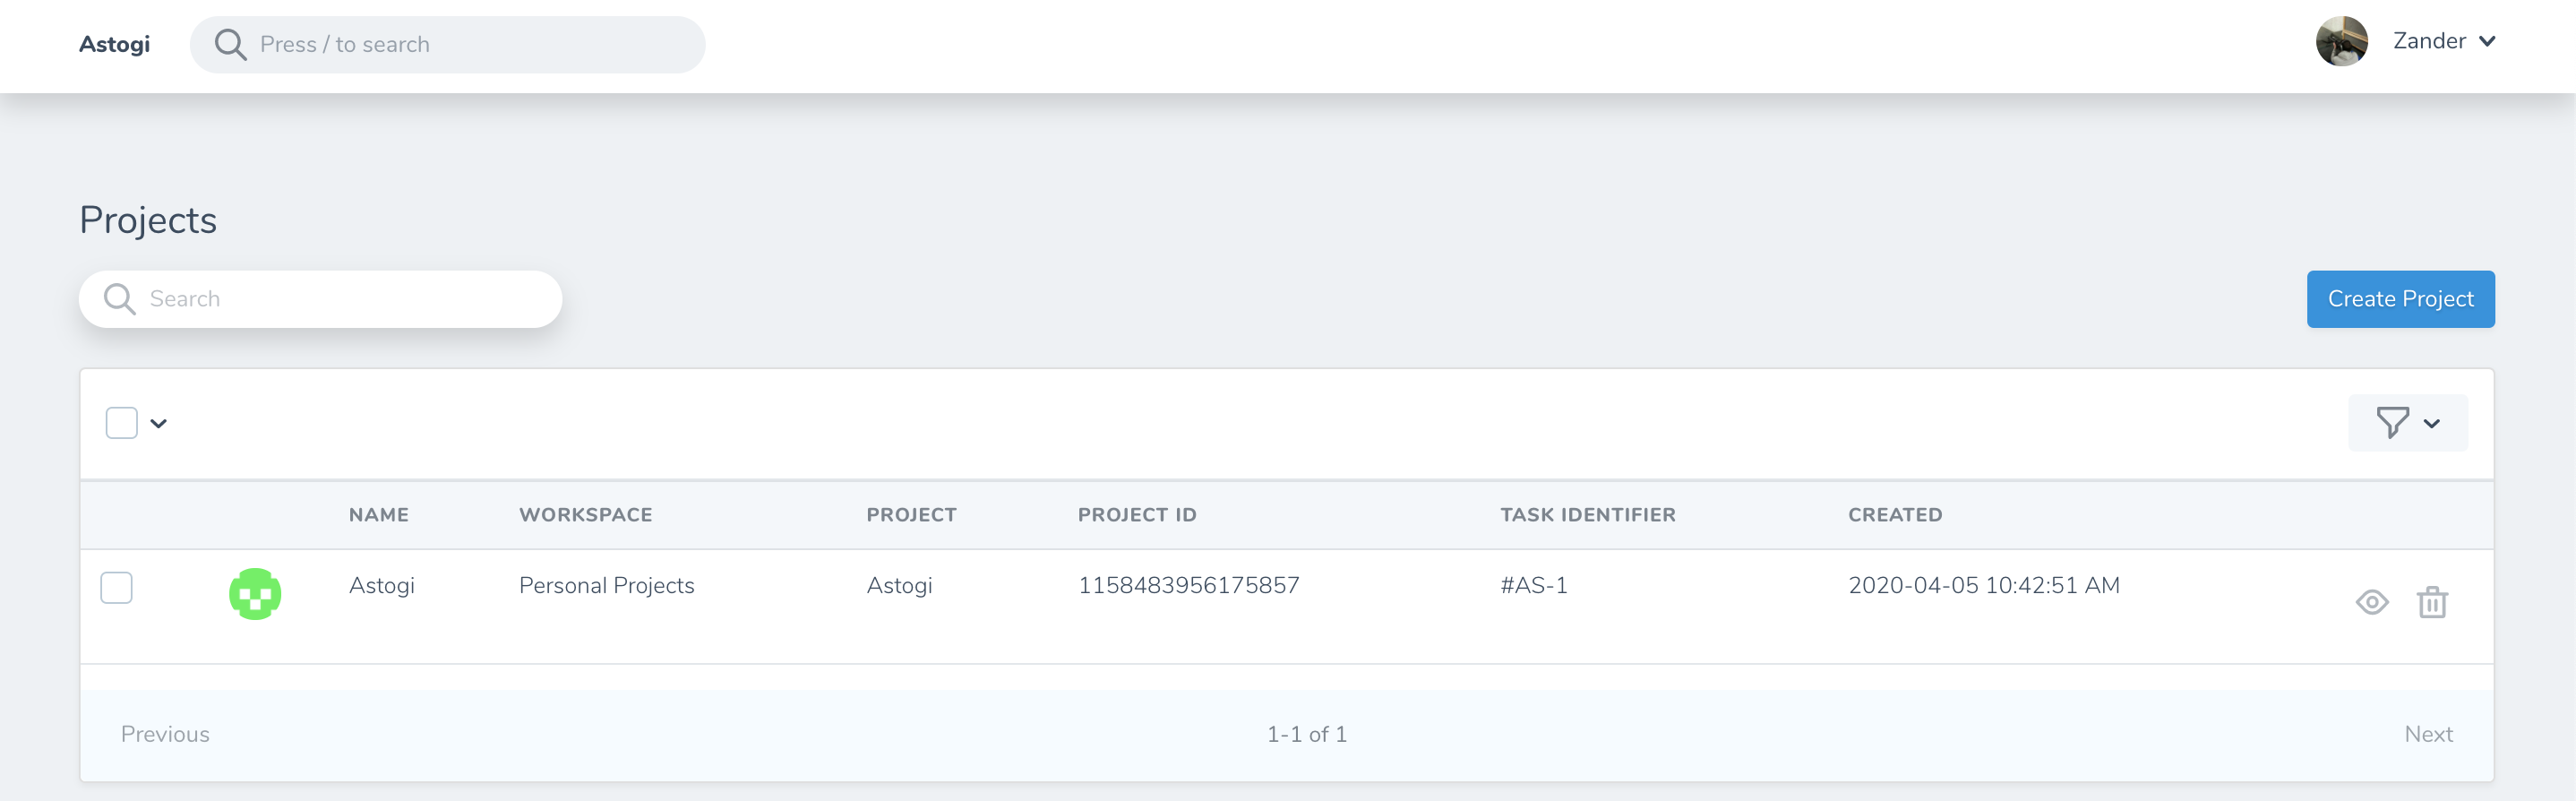
Task: Sort by the NAME column header
Action: [378, 515]
